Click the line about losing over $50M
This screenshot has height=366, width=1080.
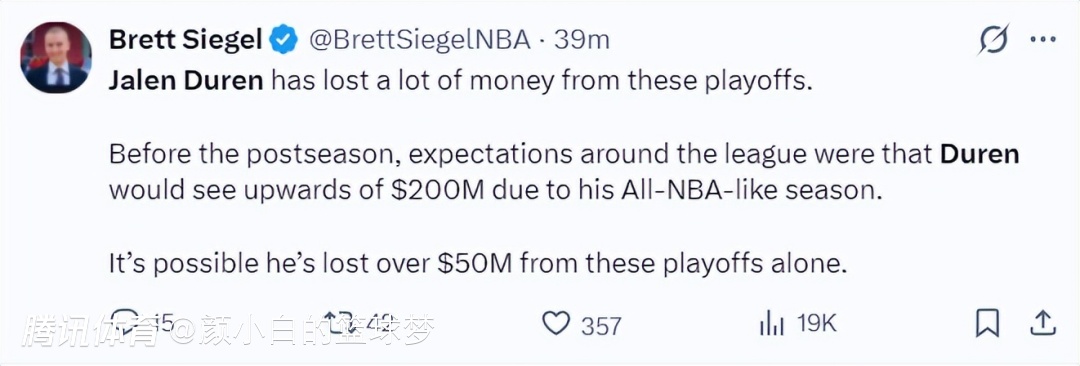tap(477, 263)
